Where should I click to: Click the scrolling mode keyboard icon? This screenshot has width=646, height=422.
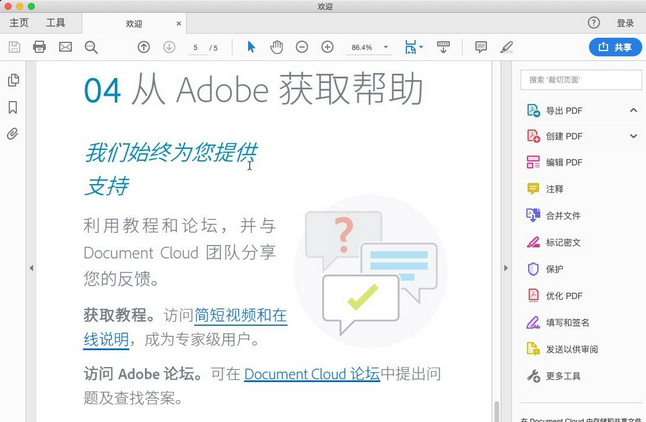coord(443,47)
